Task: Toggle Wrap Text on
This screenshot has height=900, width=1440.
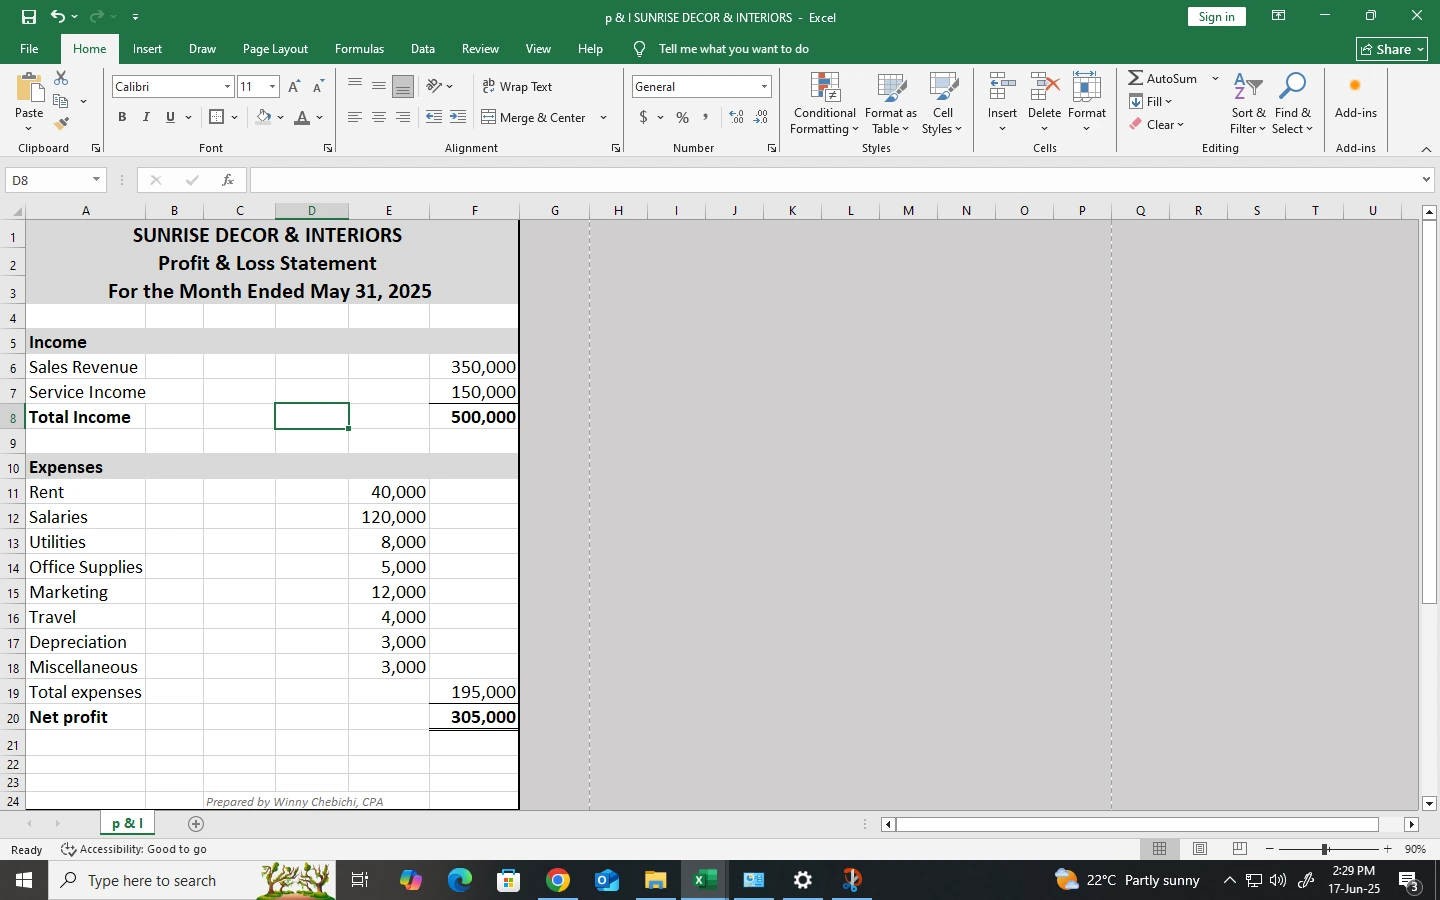Action: [x=517, y=87]
